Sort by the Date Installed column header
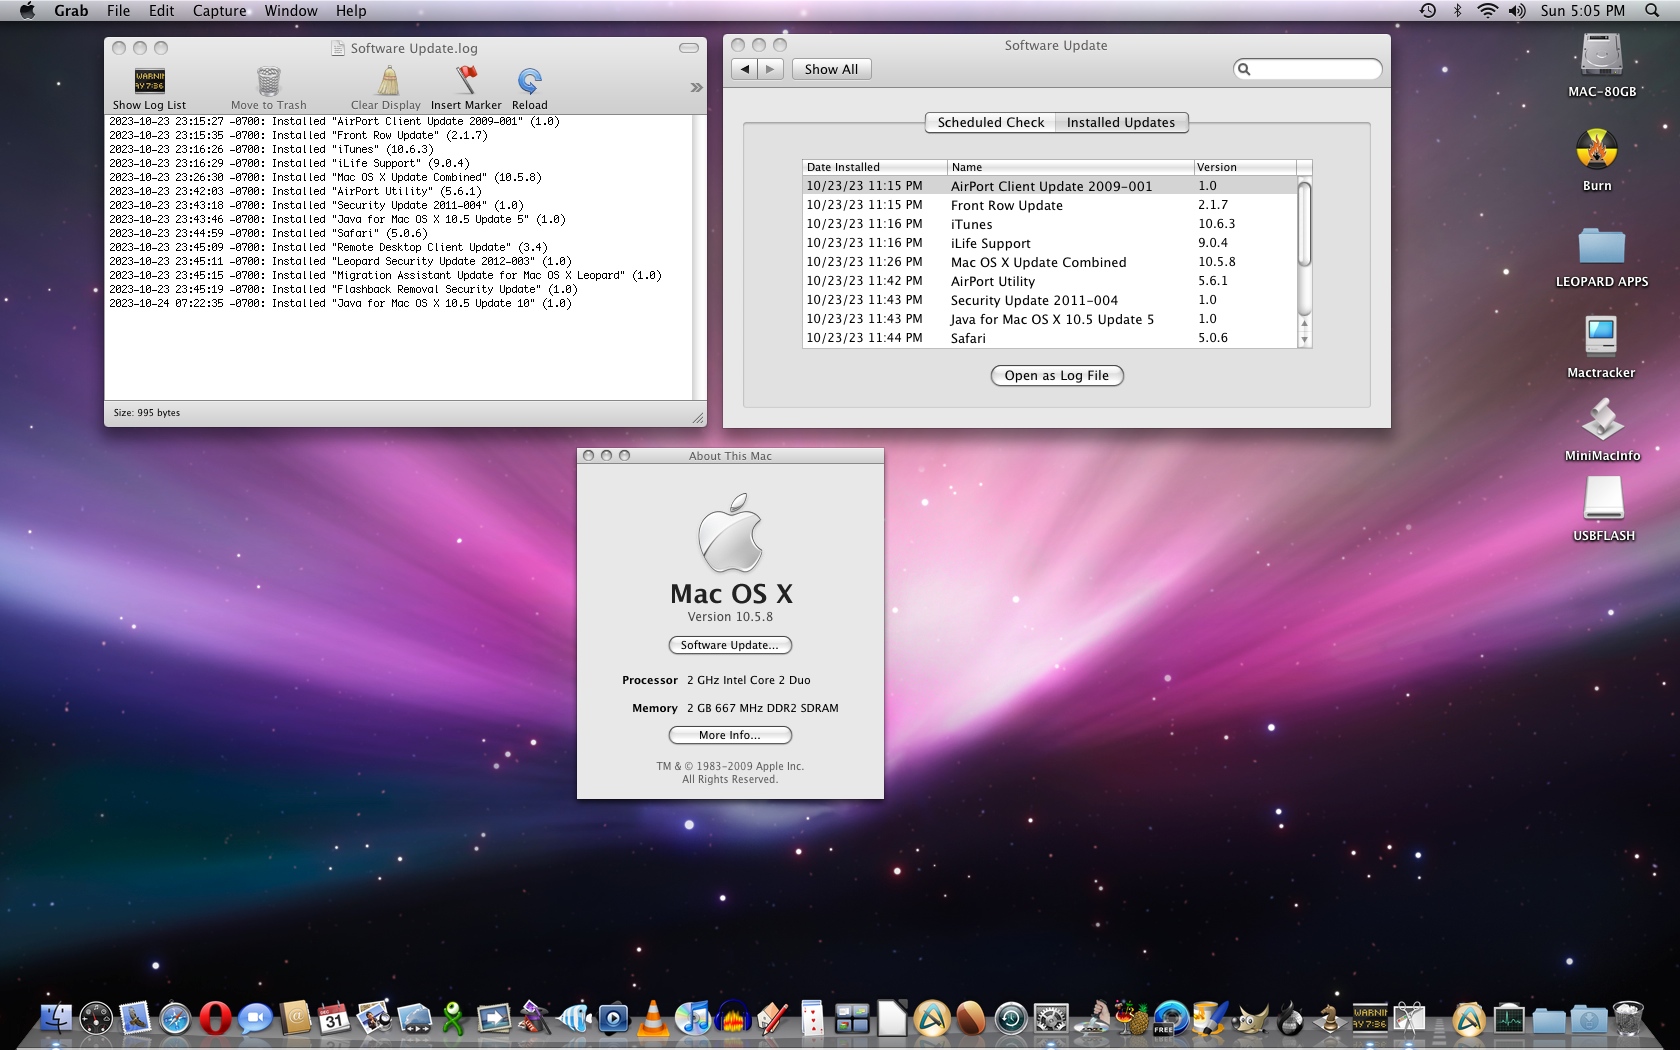1680x1050 pixels. point(875,167)
